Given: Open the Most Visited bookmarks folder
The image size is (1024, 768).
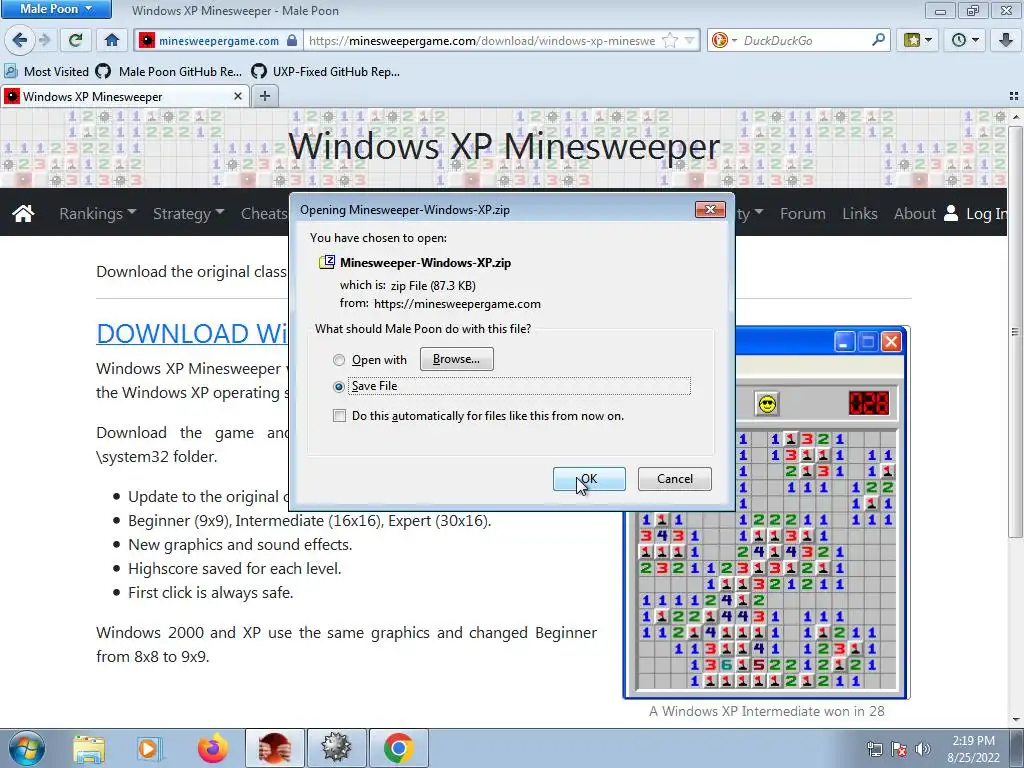Looking at the screenshot, I should (x=46, y=71).
